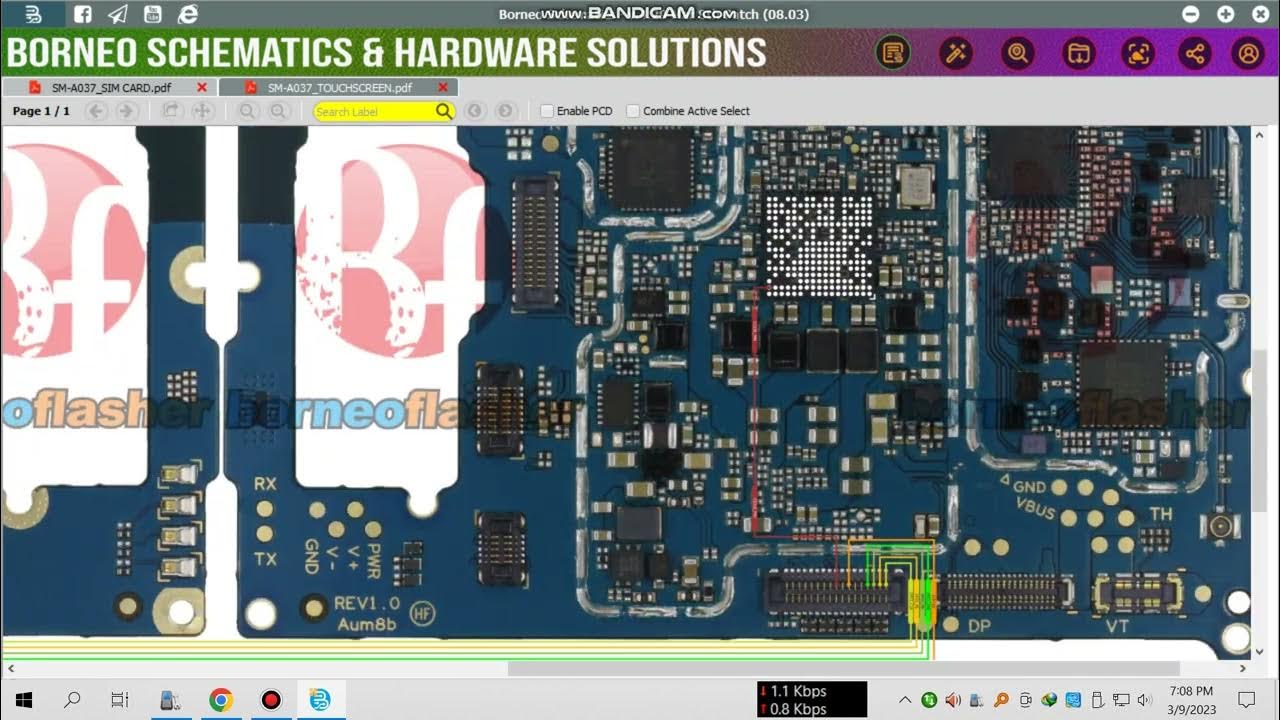
Task: Open the Internet Explorer web icon
Action: click(187, 14)
